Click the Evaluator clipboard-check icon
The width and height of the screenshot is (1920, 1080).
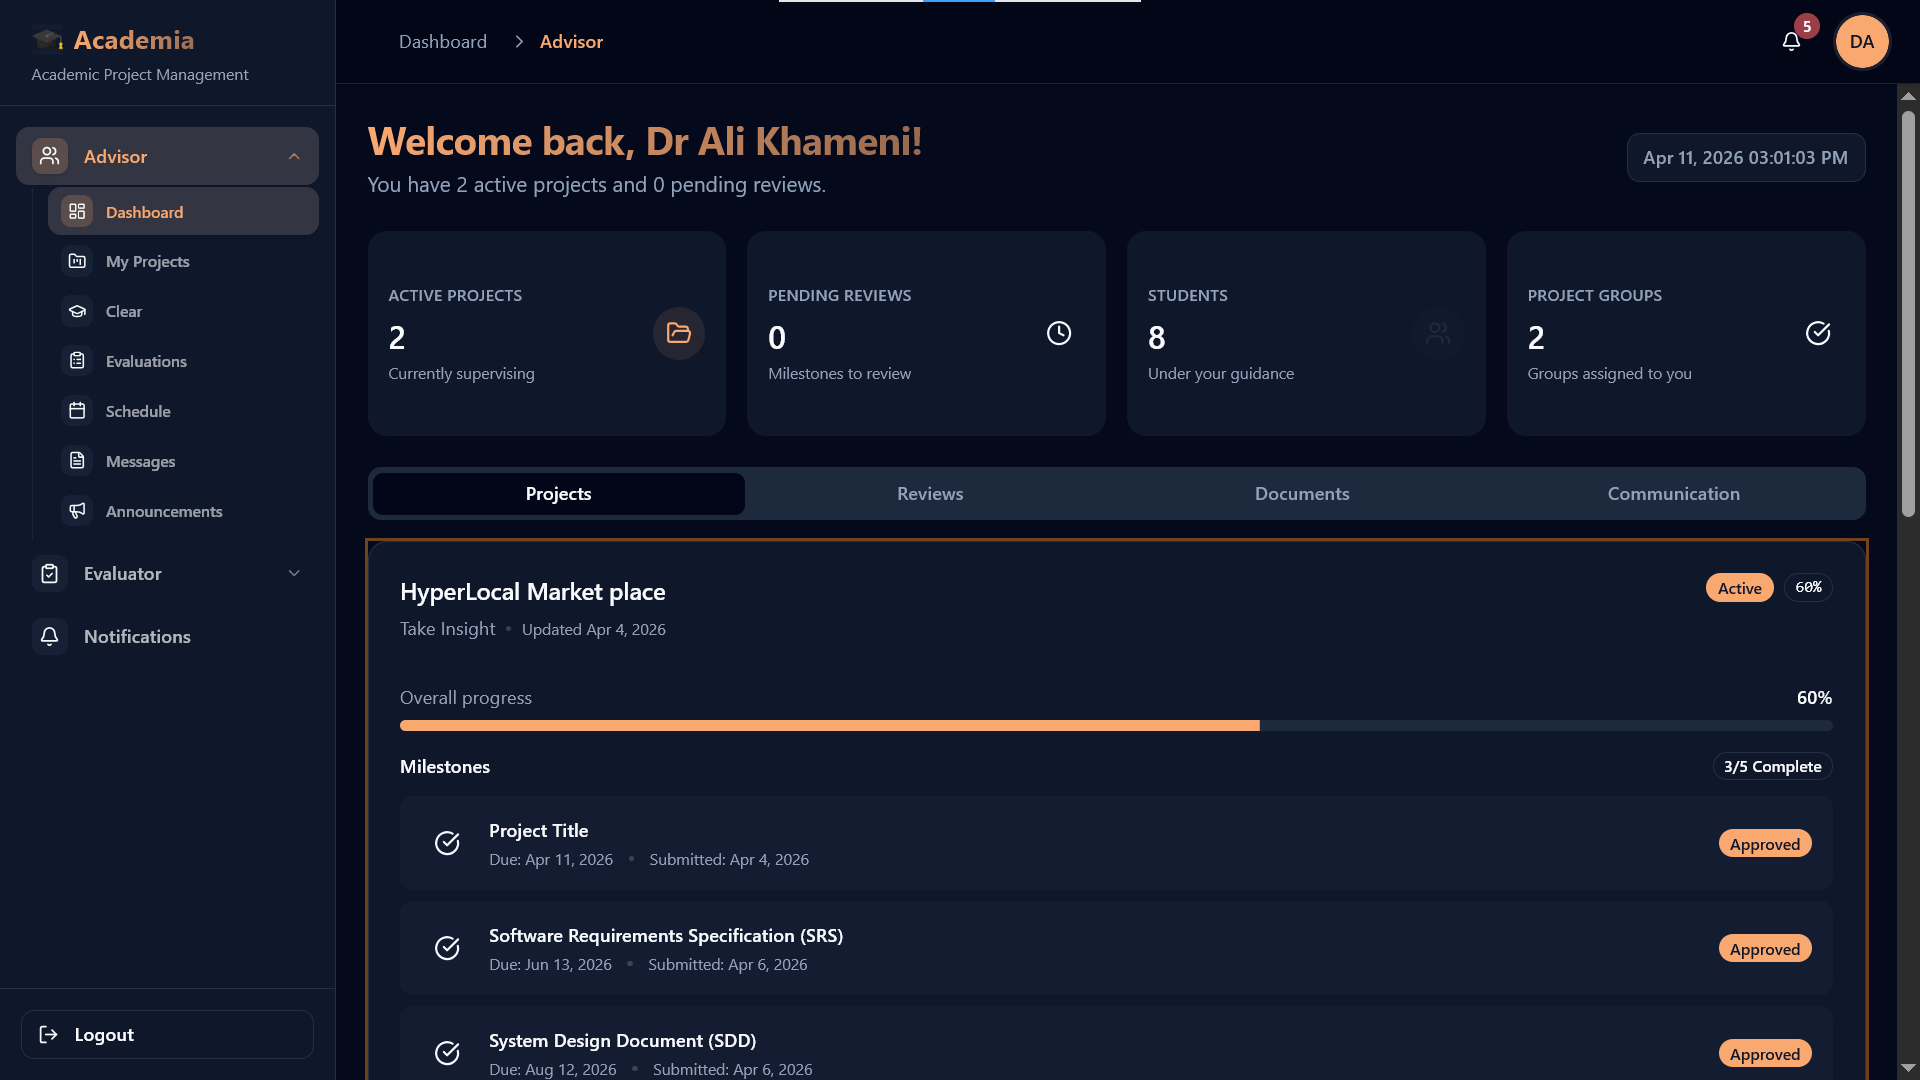pyautogui.click(x=50, y=574)
